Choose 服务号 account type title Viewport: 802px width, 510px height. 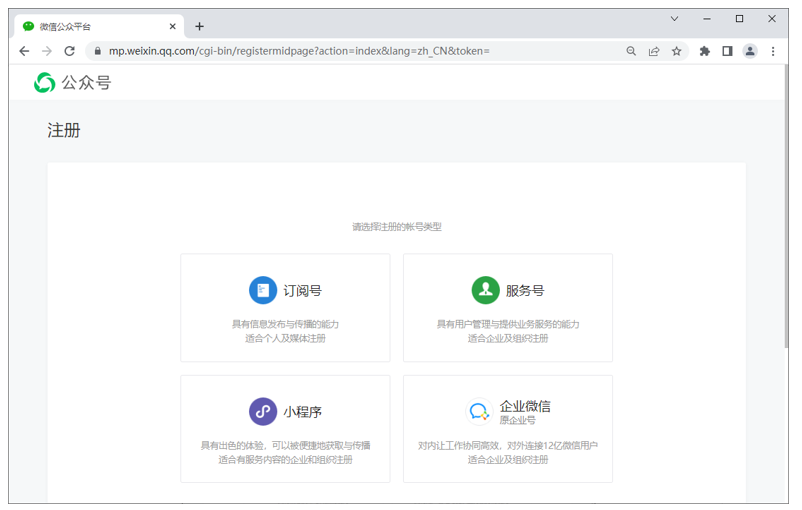pos(525,291)
